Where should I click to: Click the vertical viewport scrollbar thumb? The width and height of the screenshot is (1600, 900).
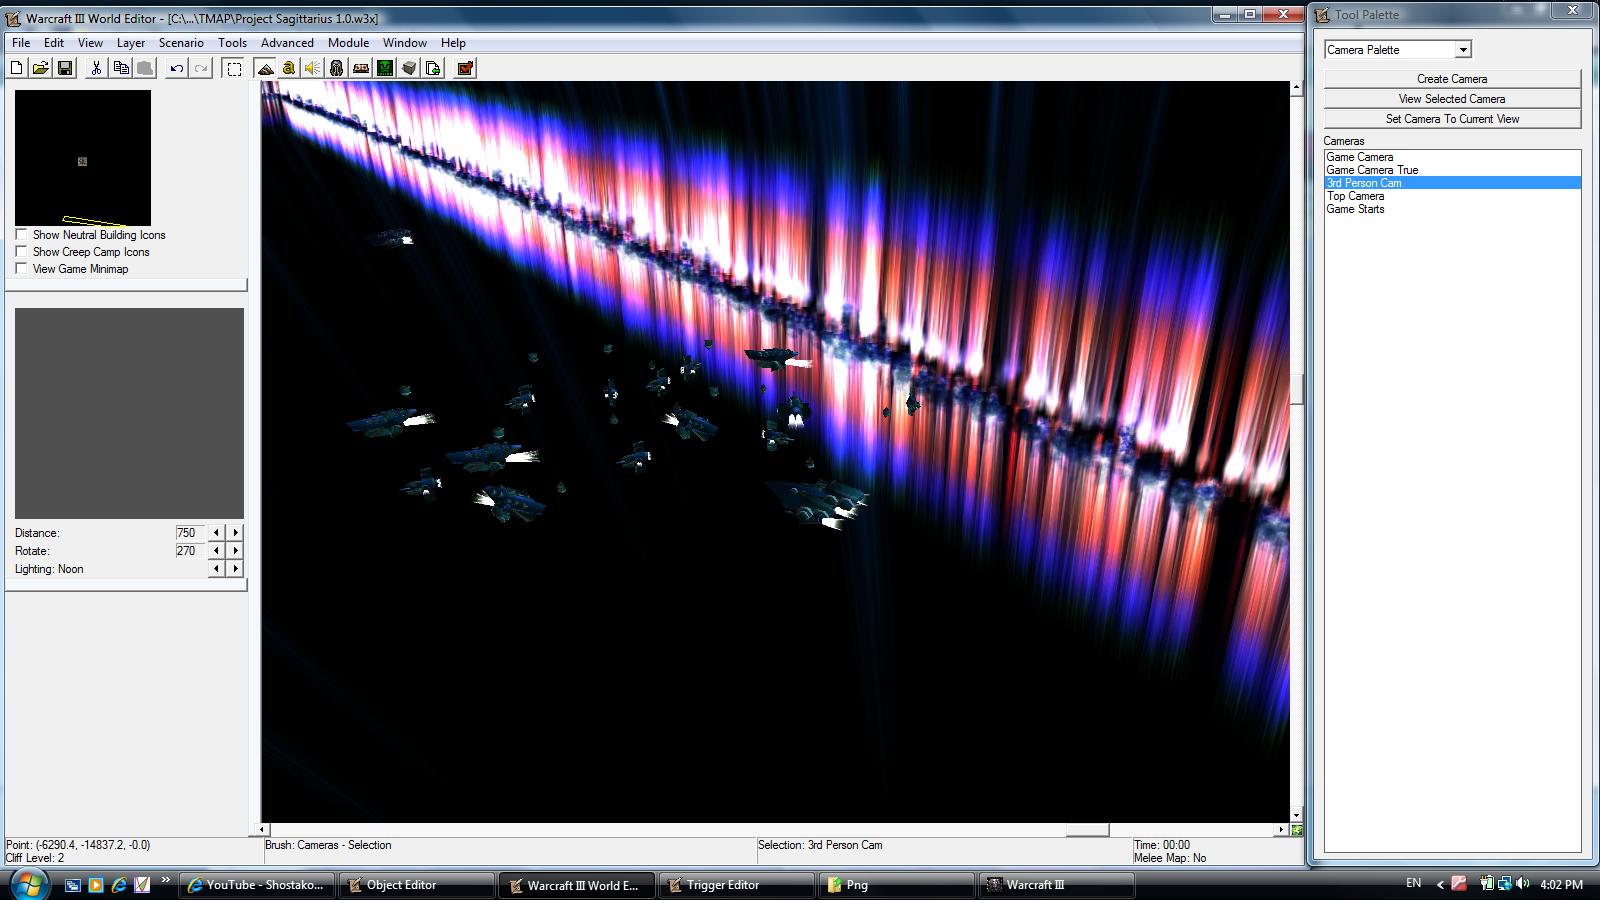pyautogui.click(x=1296, y=390)
